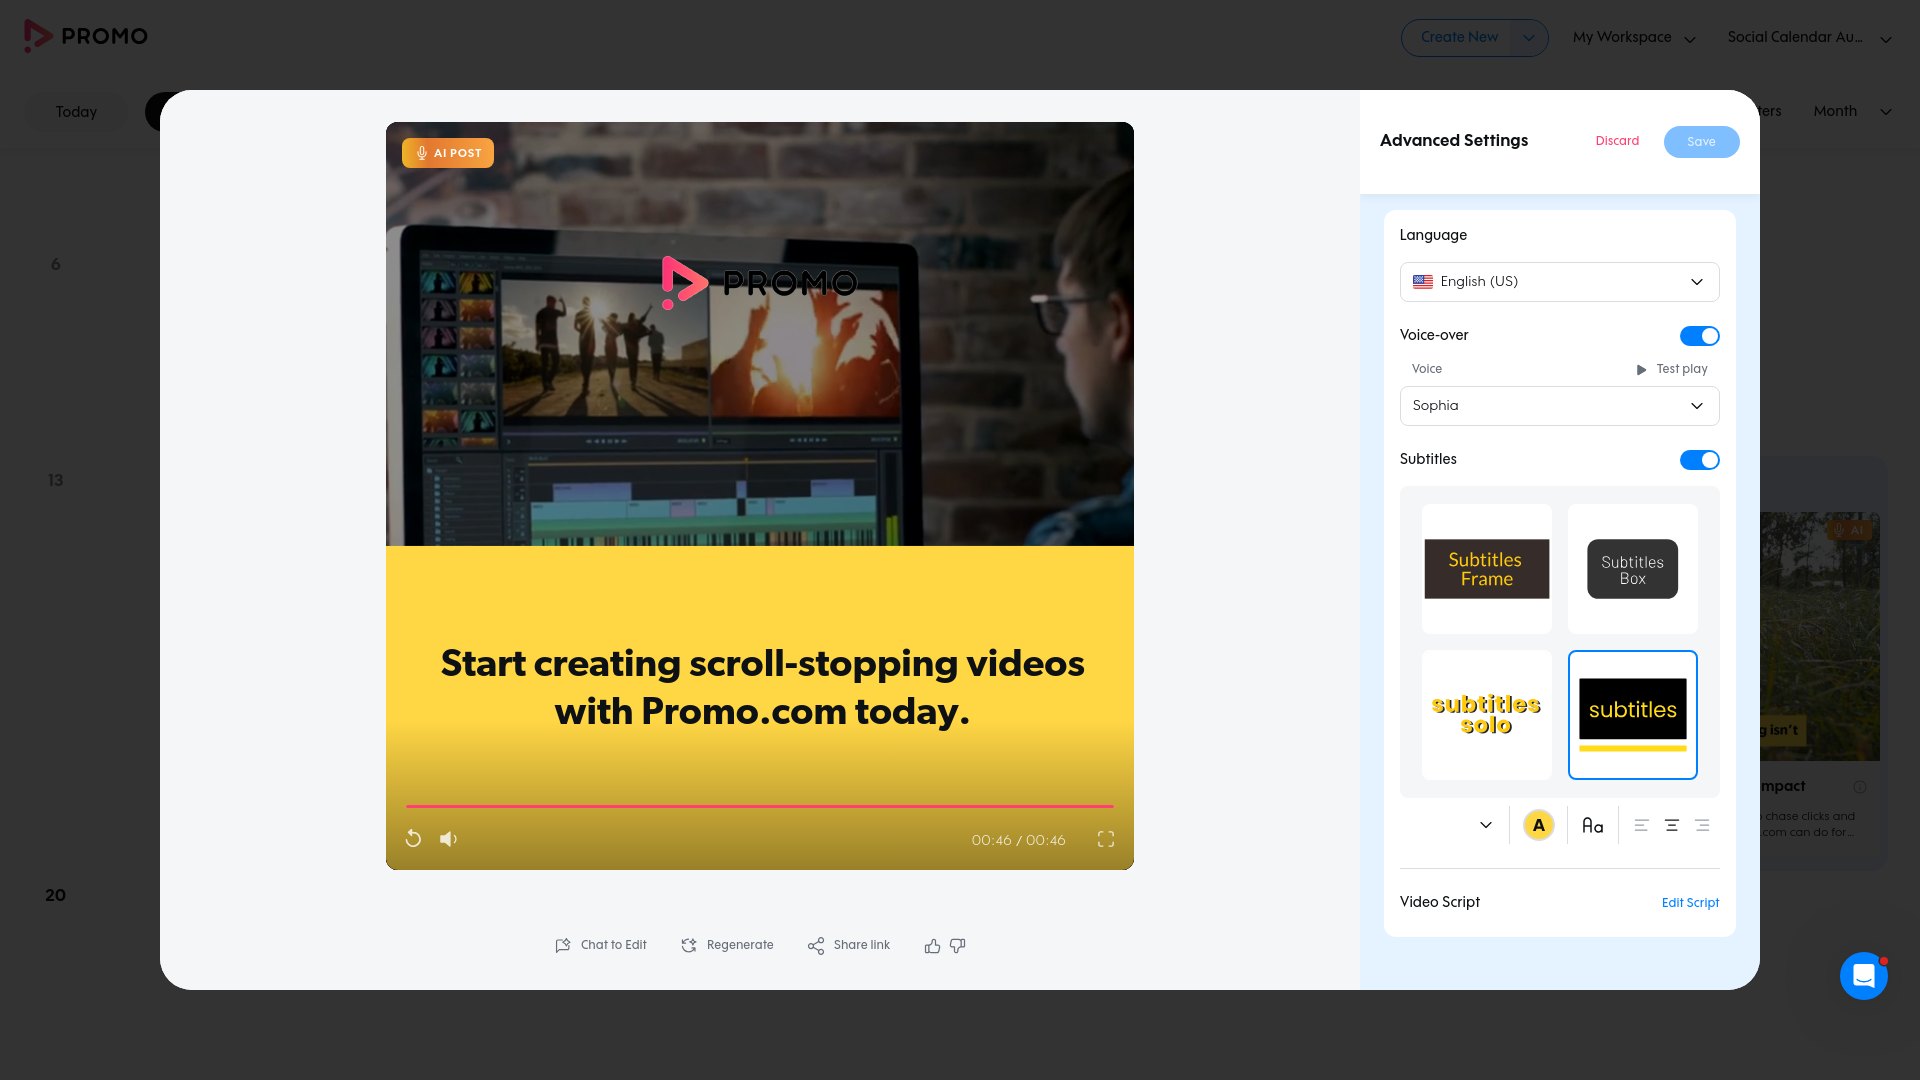The width and height of the screenshot is (1920, 1080).
Task: Open the font style Aa icon
Action: click(x=1592, y=826)
